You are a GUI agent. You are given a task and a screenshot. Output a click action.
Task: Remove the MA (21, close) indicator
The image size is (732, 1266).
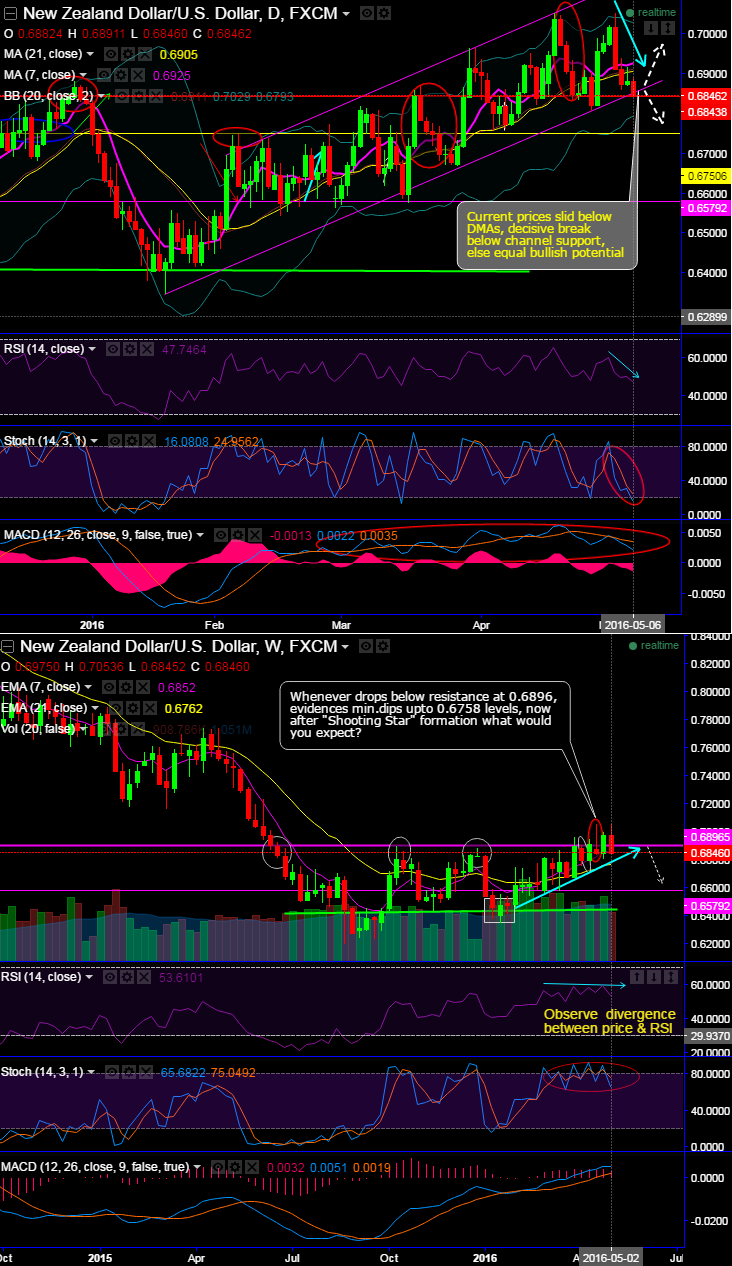pos(145,54)
